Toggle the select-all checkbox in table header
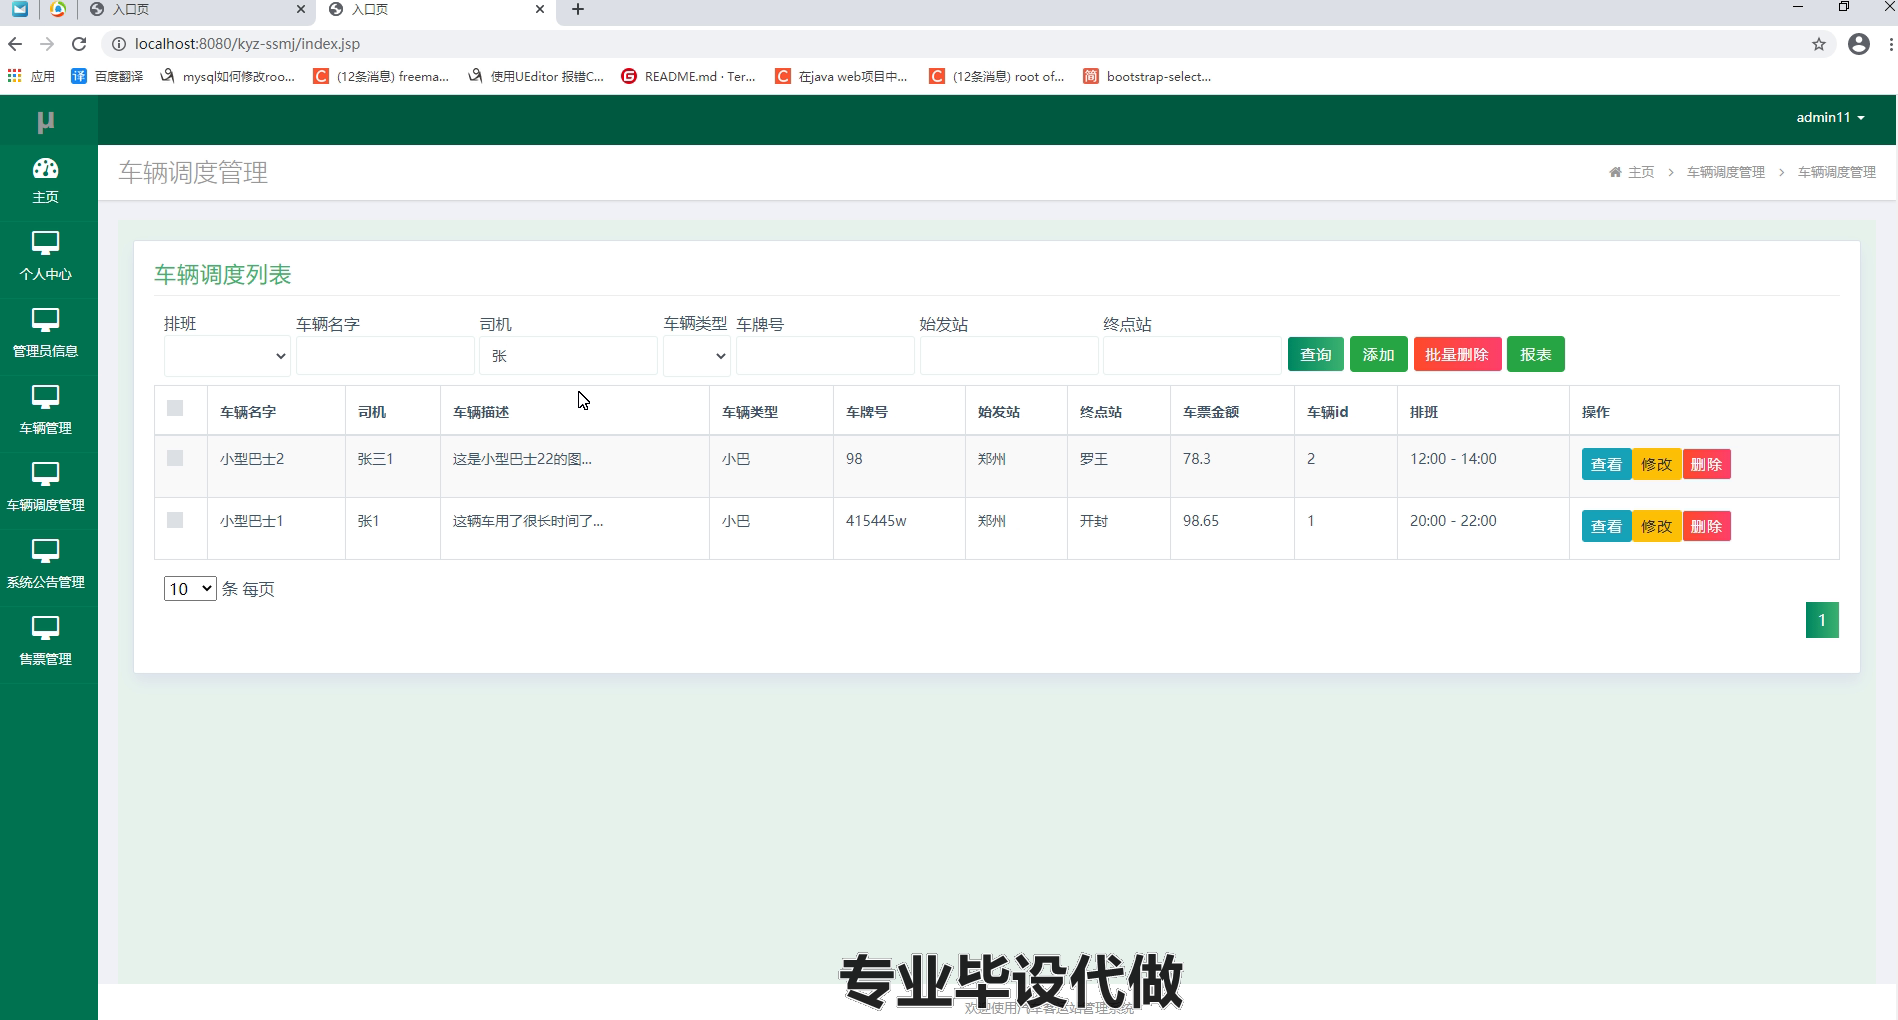This screenshot has height=1020, width=1898. click(x=175, y=408)
